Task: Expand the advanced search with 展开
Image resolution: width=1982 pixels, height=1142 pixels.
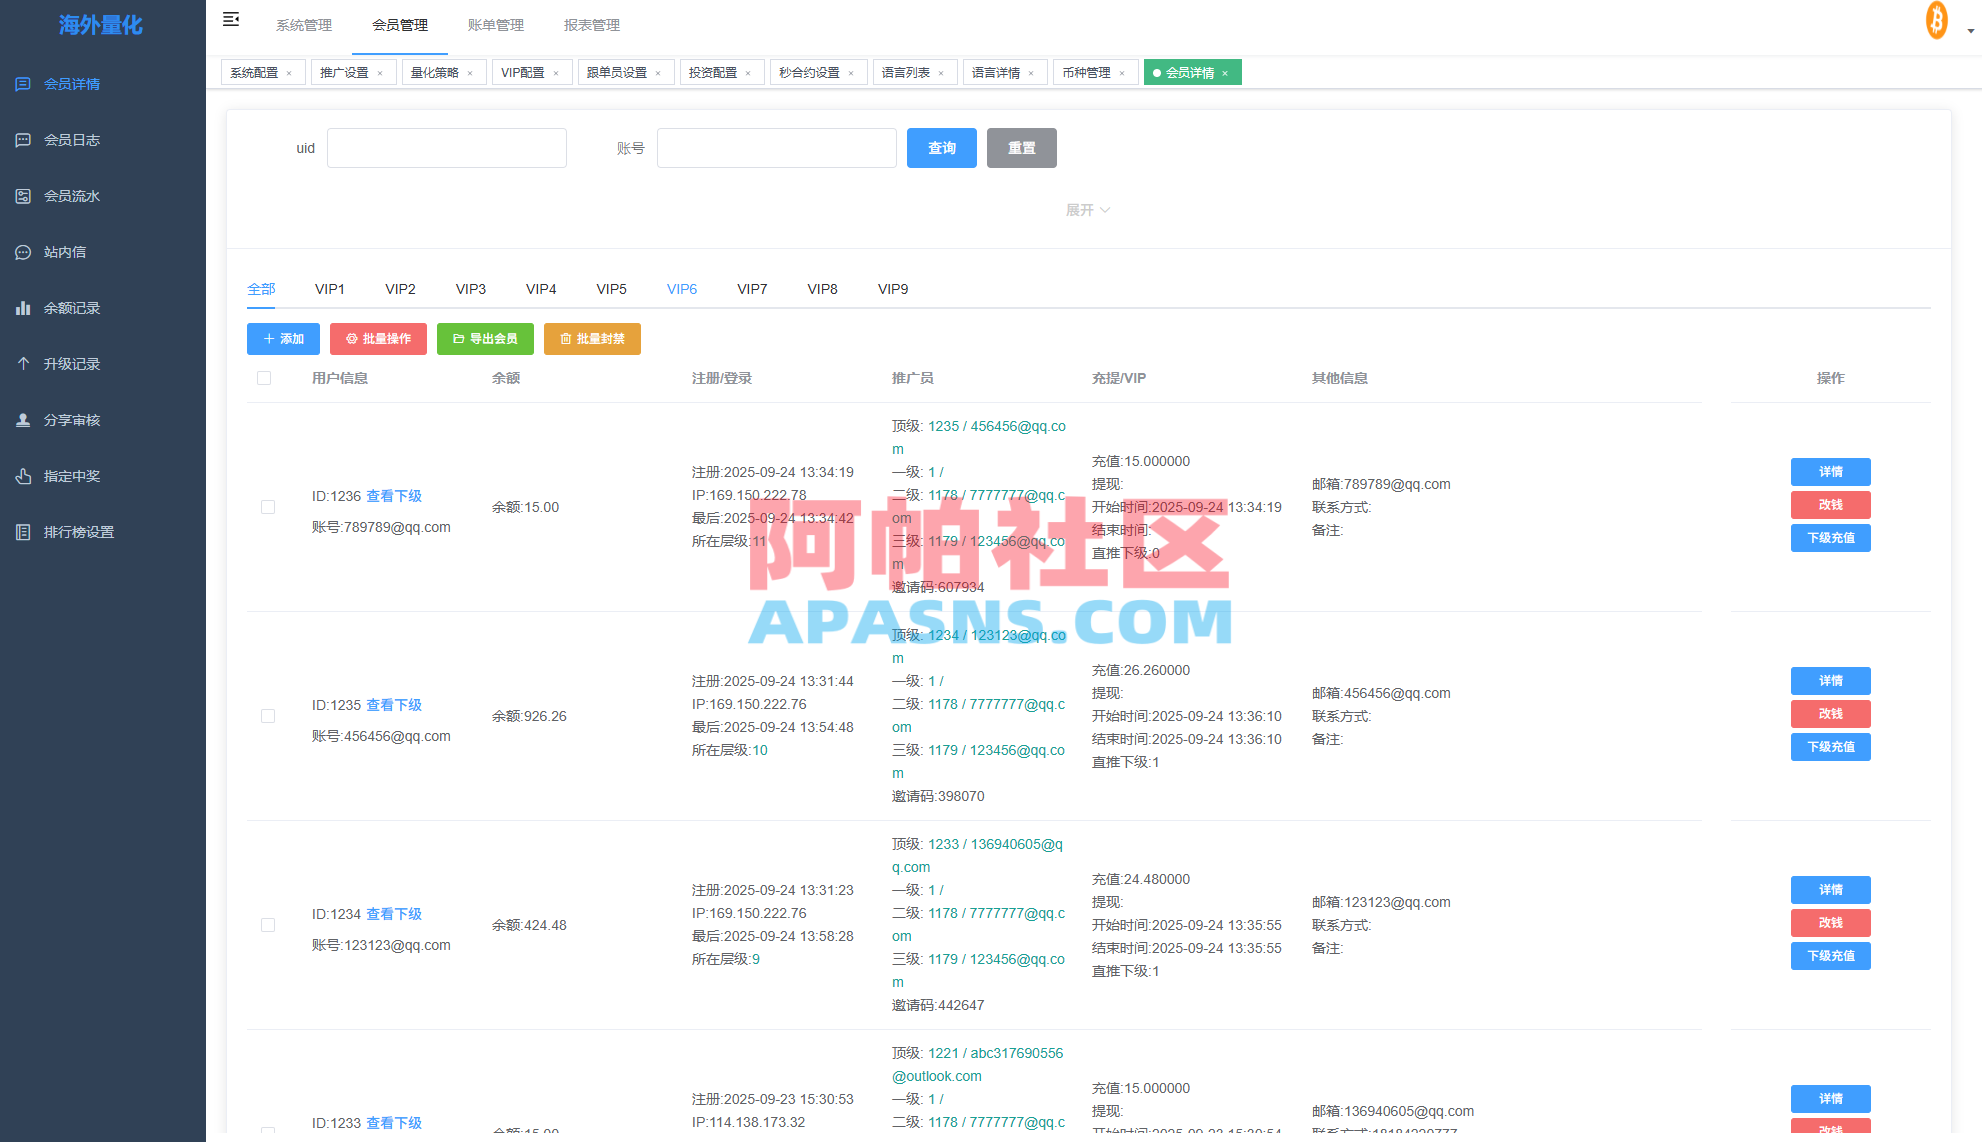Action: coord(1087,209)
